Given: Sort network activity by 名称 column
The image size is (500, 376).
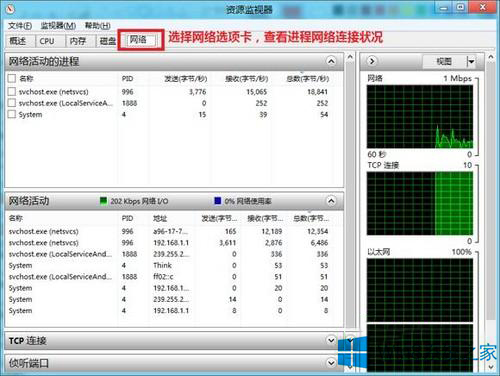Looking at the screenshot, I should tap(16, 219).
